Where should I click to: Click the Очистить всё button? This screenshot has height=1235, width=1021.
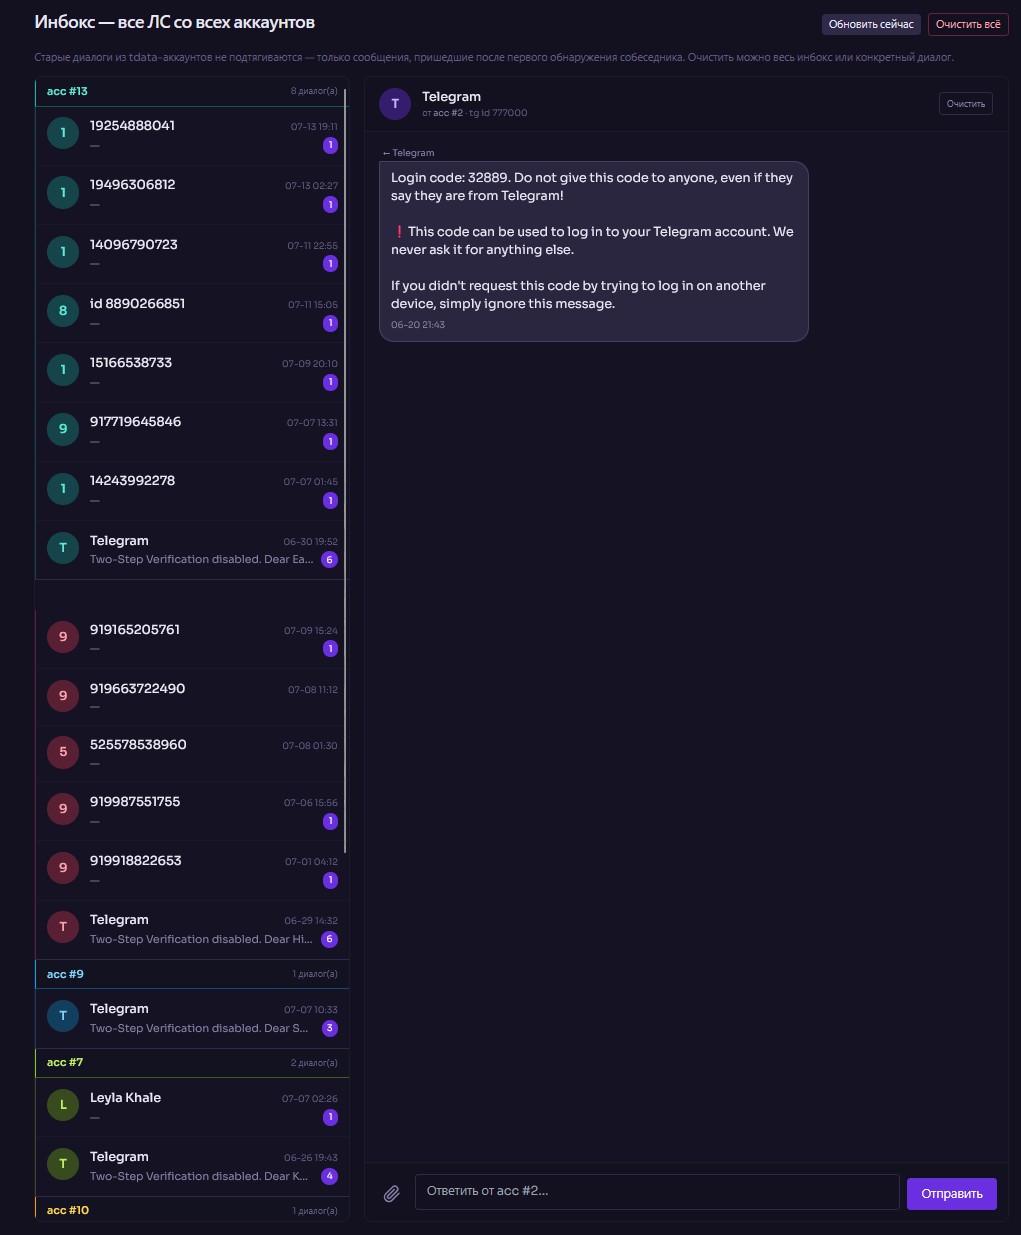point(968,24)
